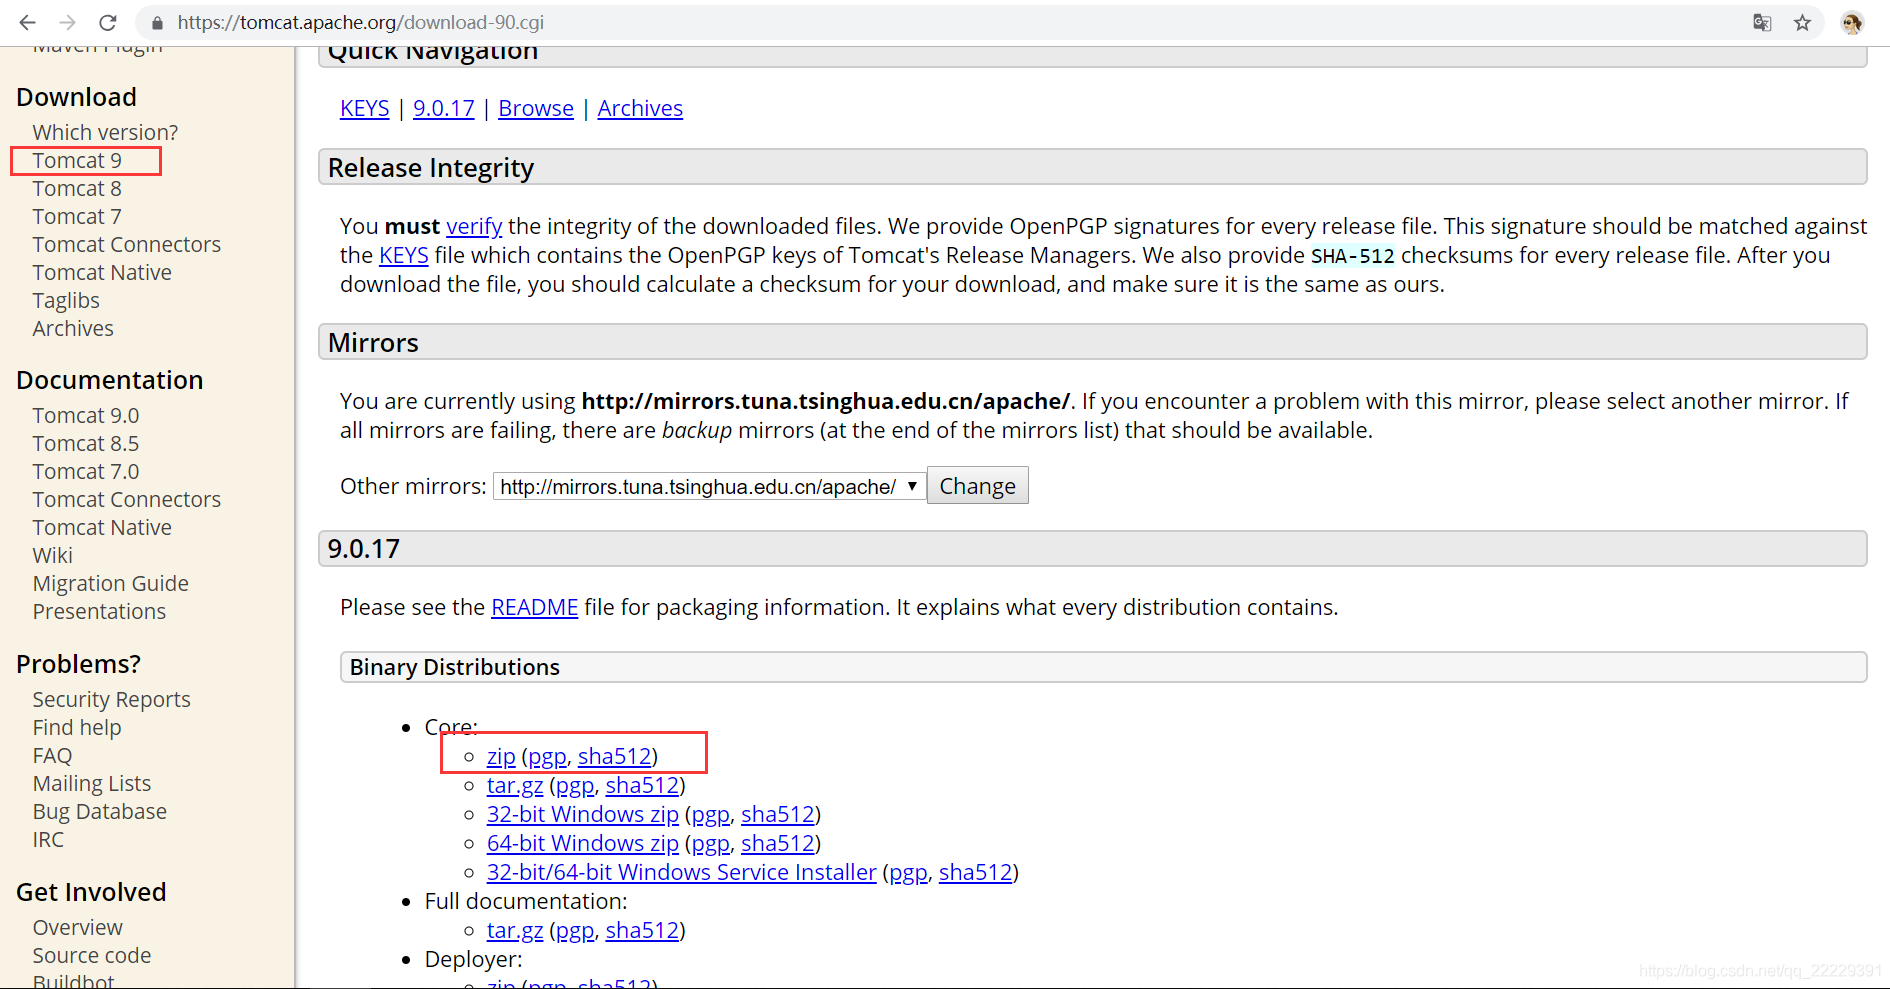
Task: Open sha512 for Windows Service Installer
Action: click(976, 872)
